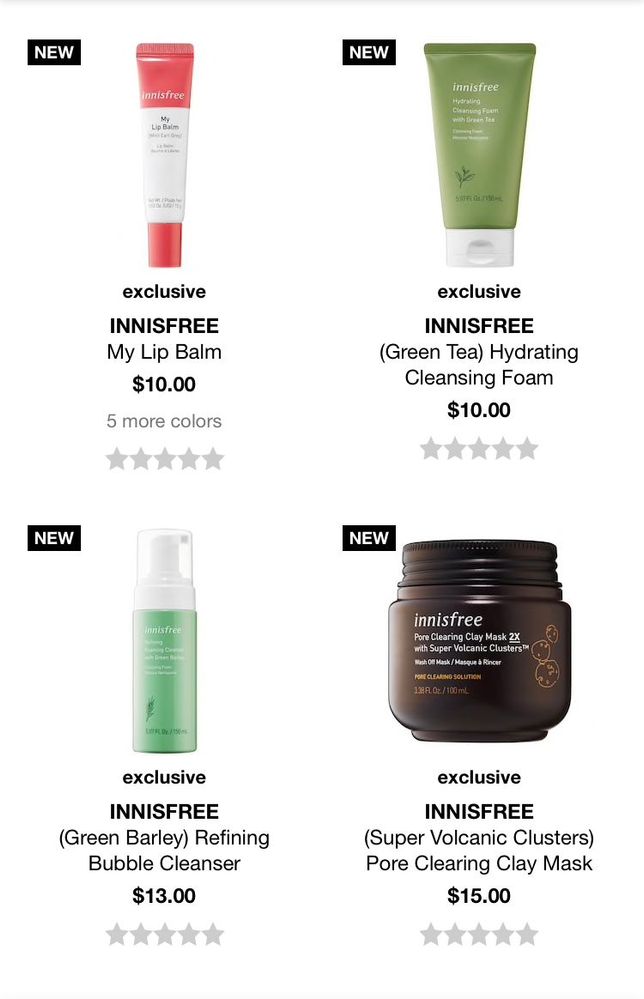This screenshot has height=999, width=644.
Task: Open the My Lip Balm product link
Action: tap(164, 352)
